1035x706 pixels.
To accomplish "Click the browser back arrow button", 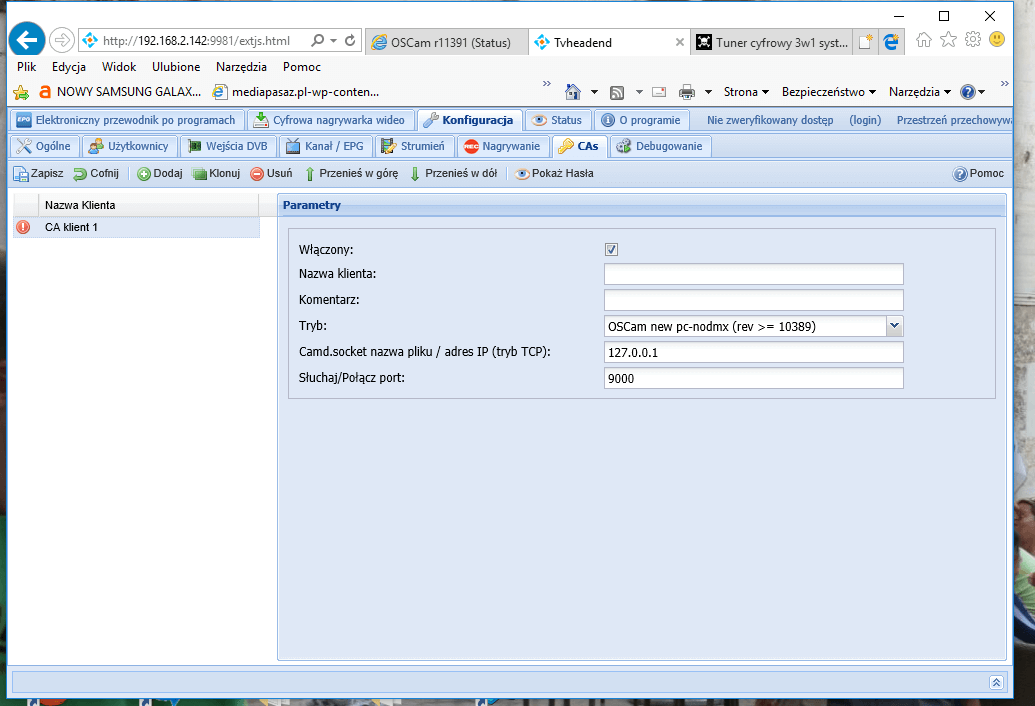I will pyautogui.click(x=26, y=40).
